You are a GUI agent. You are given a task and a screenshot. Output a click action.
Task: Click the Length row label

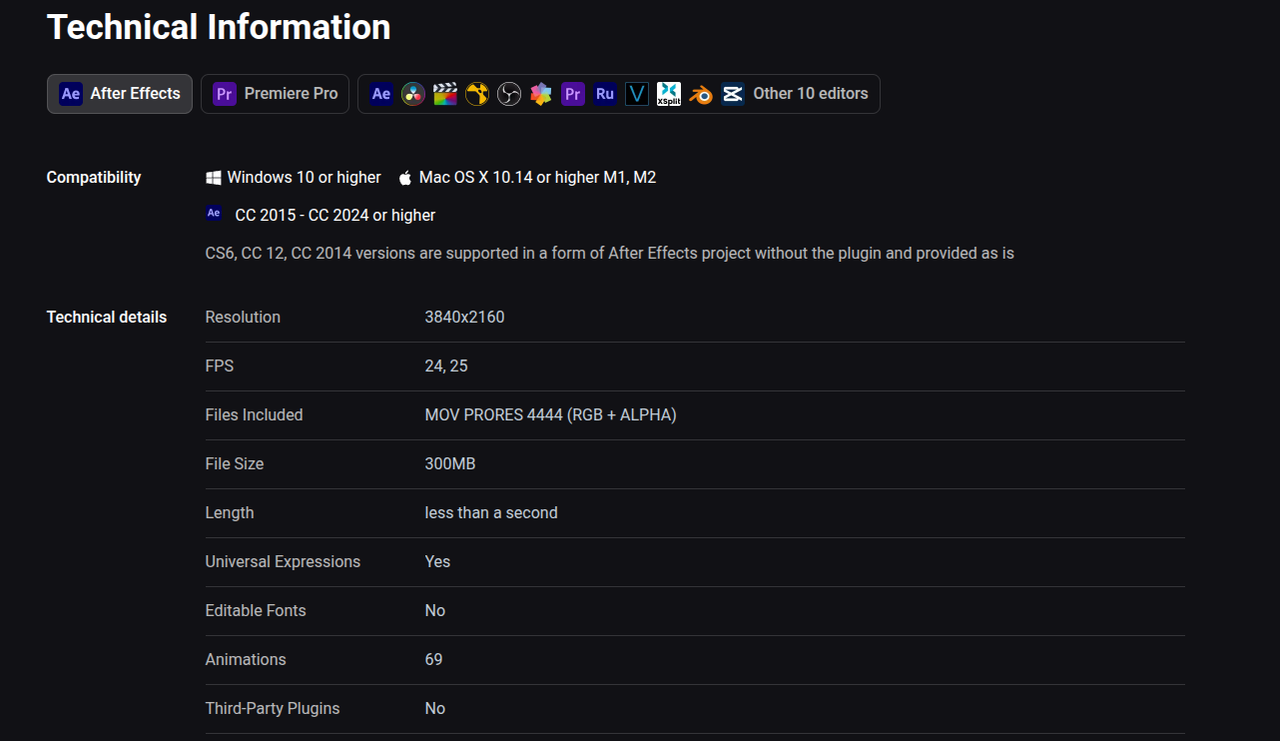point(230,513)
